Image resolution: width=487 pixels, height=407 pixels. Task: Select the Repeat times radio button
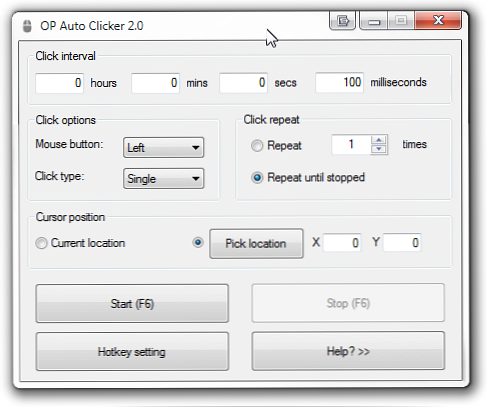[x=257, y=146]
